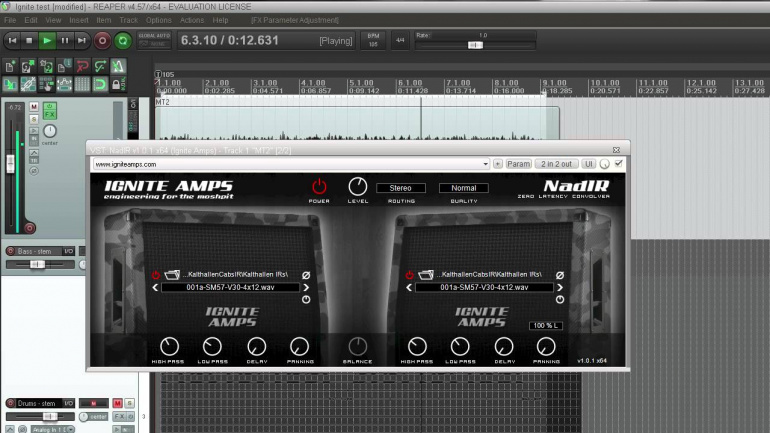Open the plugin preset dropdown
Viewport: 770px width, 433px height.
(x=484, y=163)
